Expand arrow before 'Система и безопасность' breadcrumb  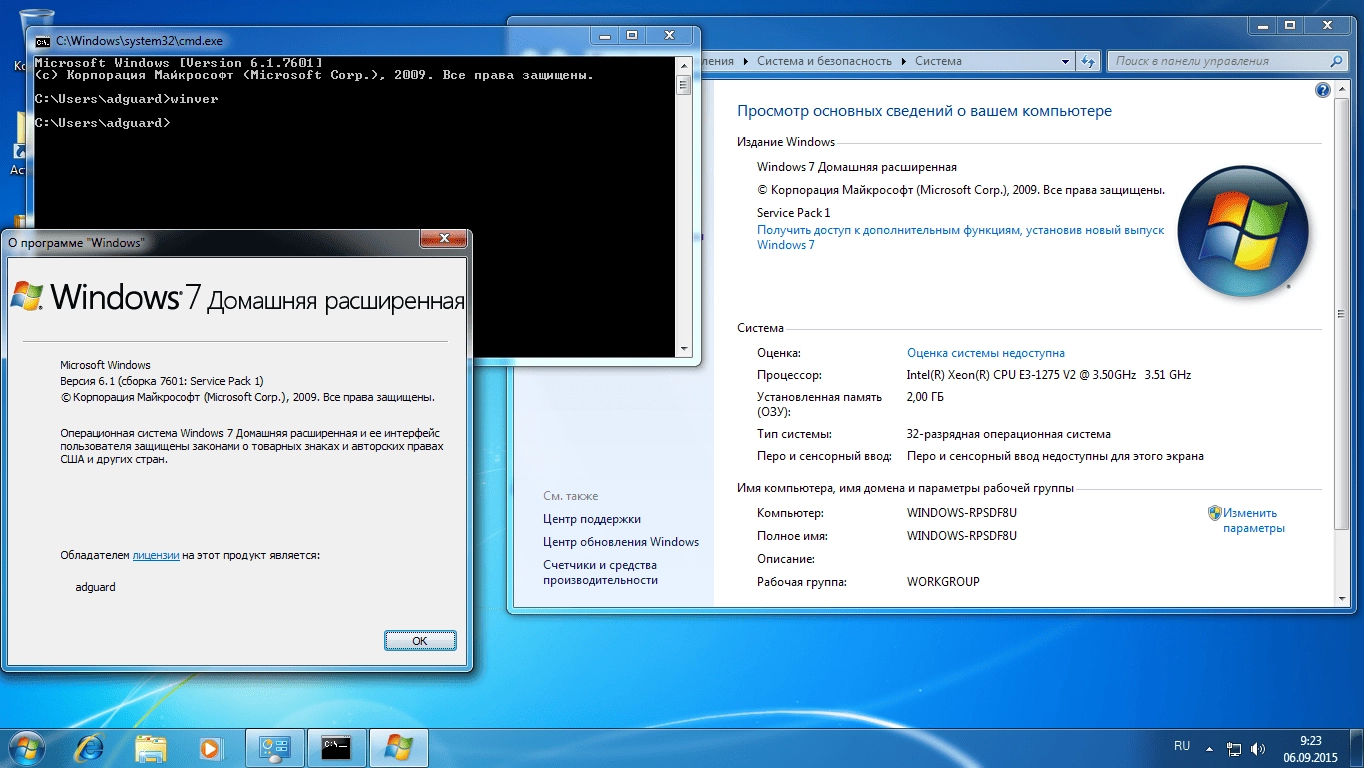(745, 61)
